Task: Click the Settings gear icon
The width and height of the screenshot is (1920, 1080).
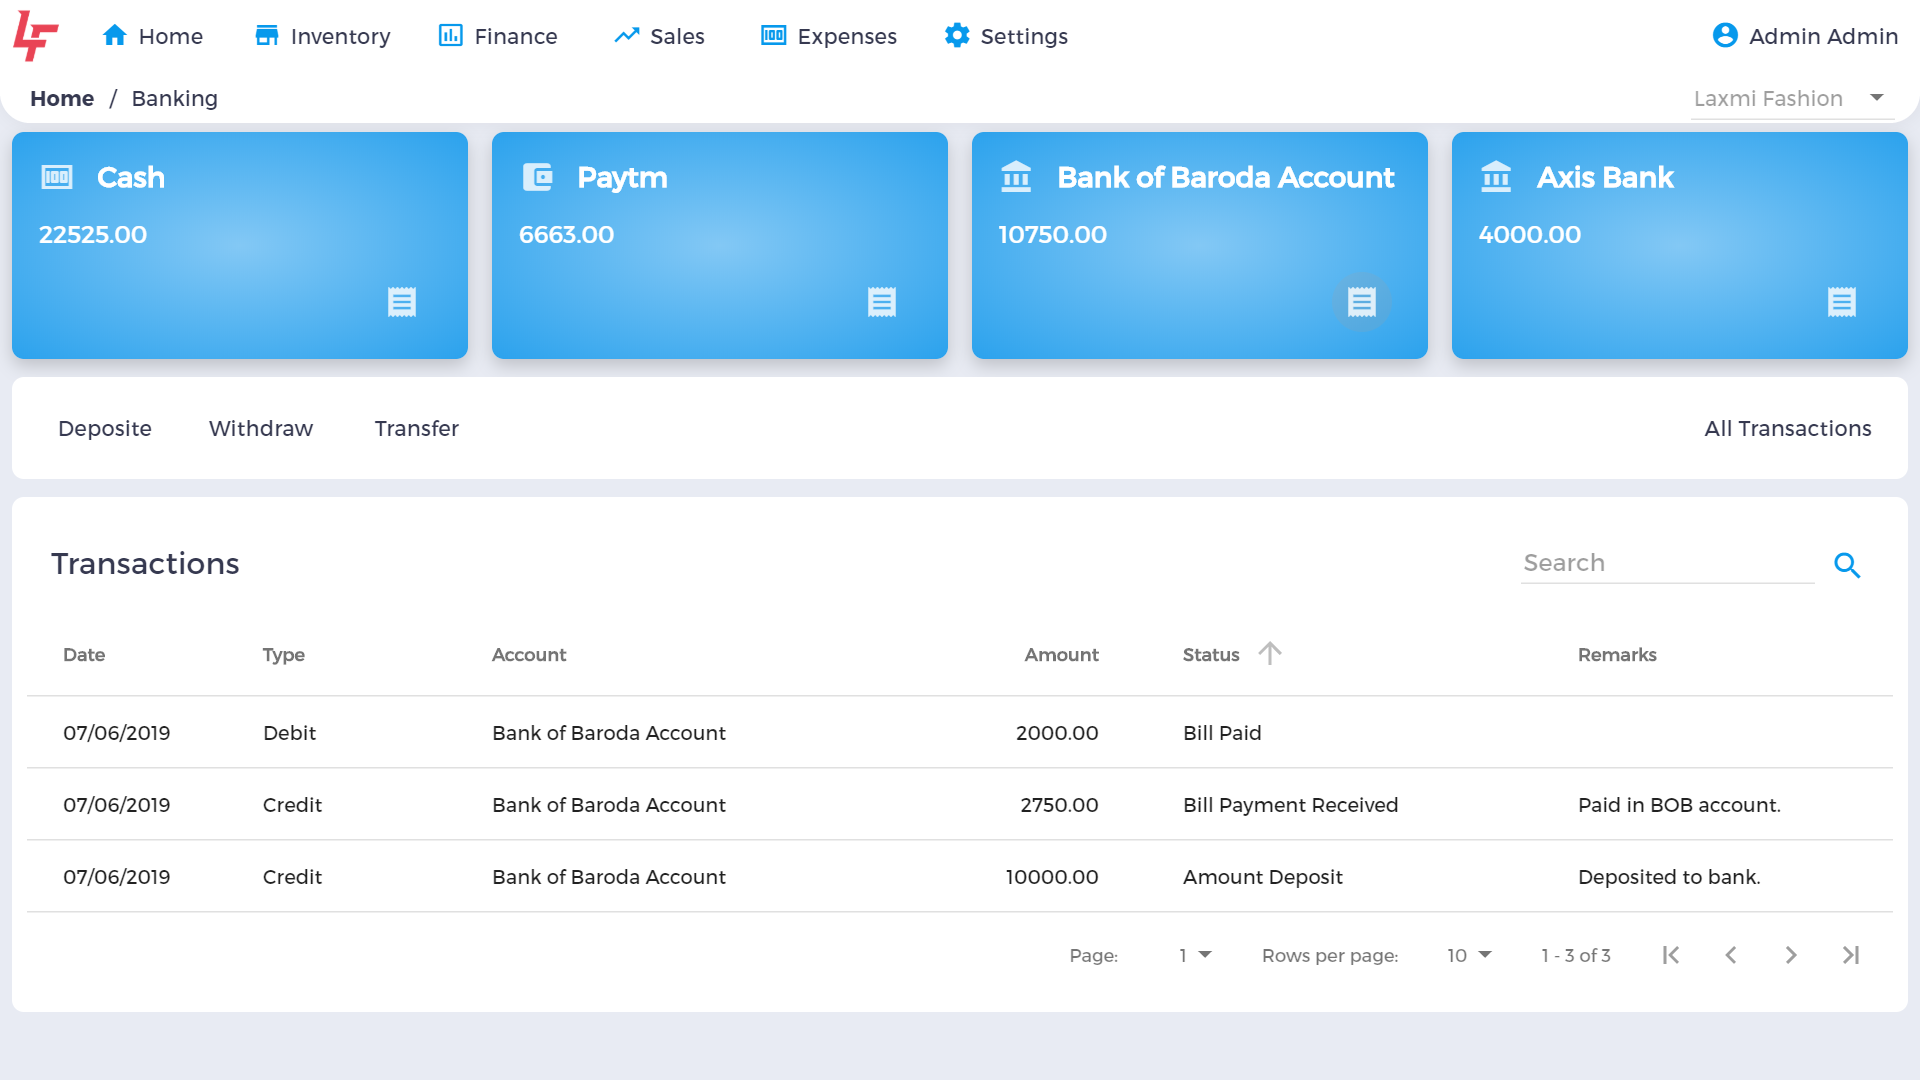Action: coord(957,36)
